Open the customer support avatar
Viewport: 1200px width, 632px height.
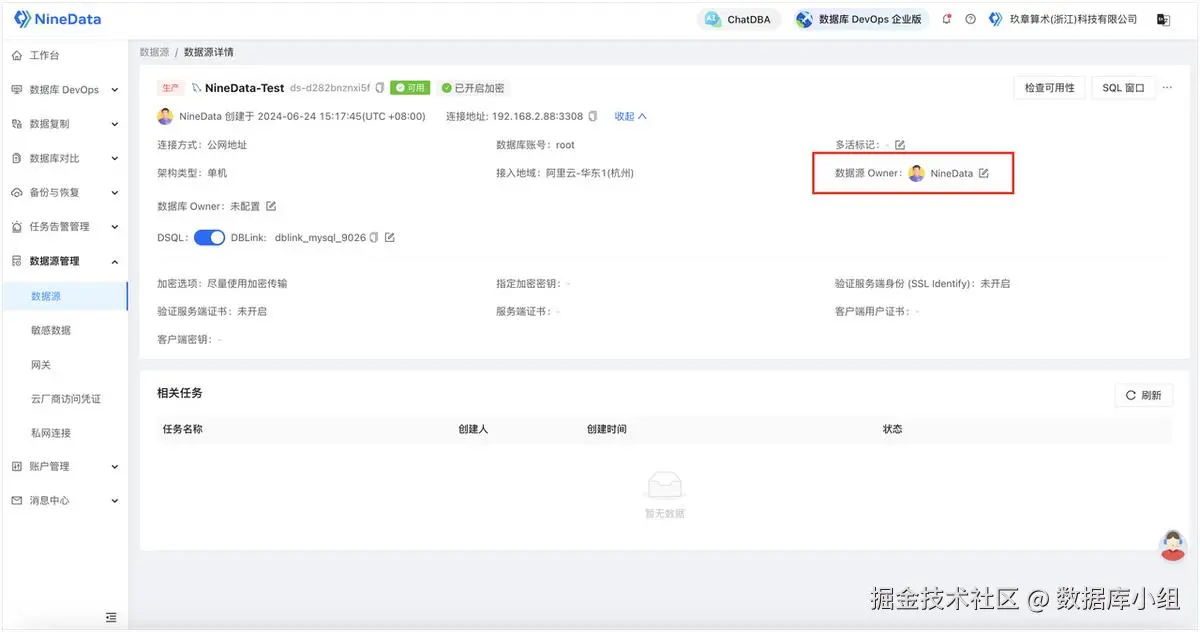pyautogui.click(x=1172, y=545)
